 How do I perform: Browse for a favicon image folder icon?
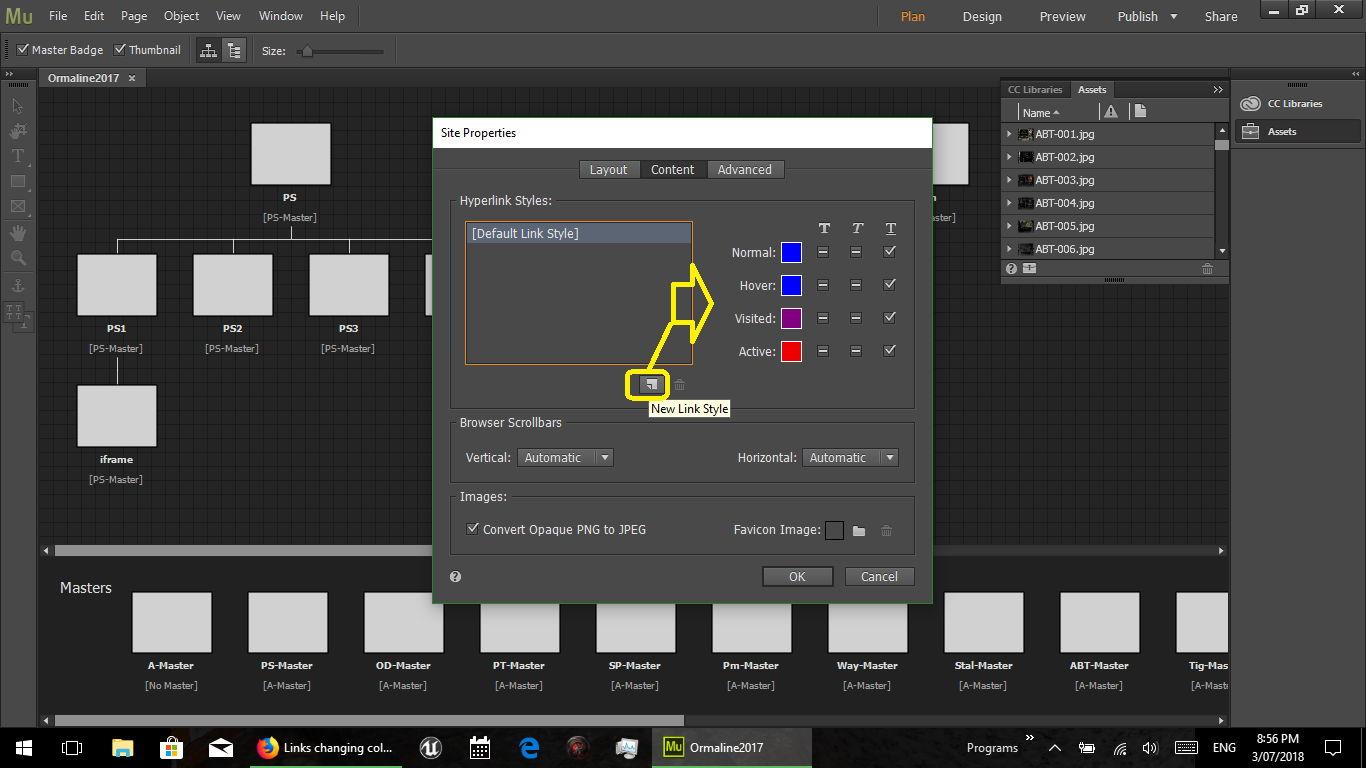[859, 531]
